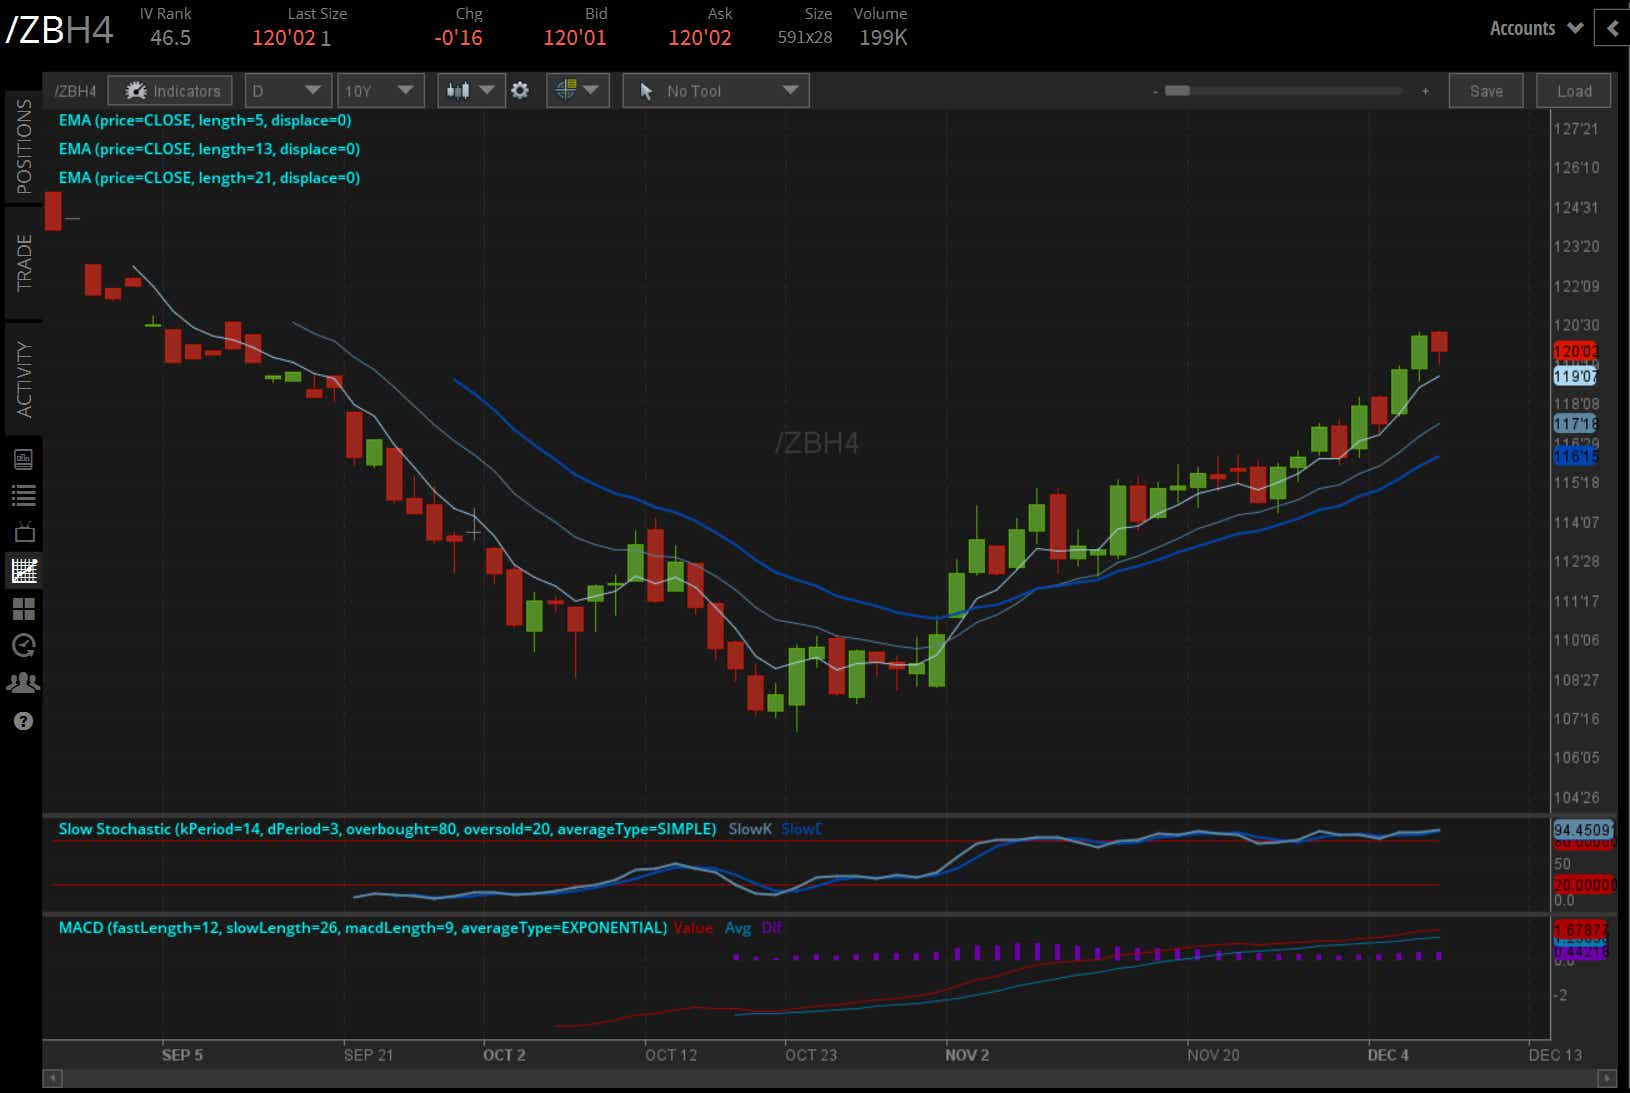The height and width of the screenshot is (1093, 1630).
Task: Switch to the ACTIVITY tab
Action: [24, 378]
